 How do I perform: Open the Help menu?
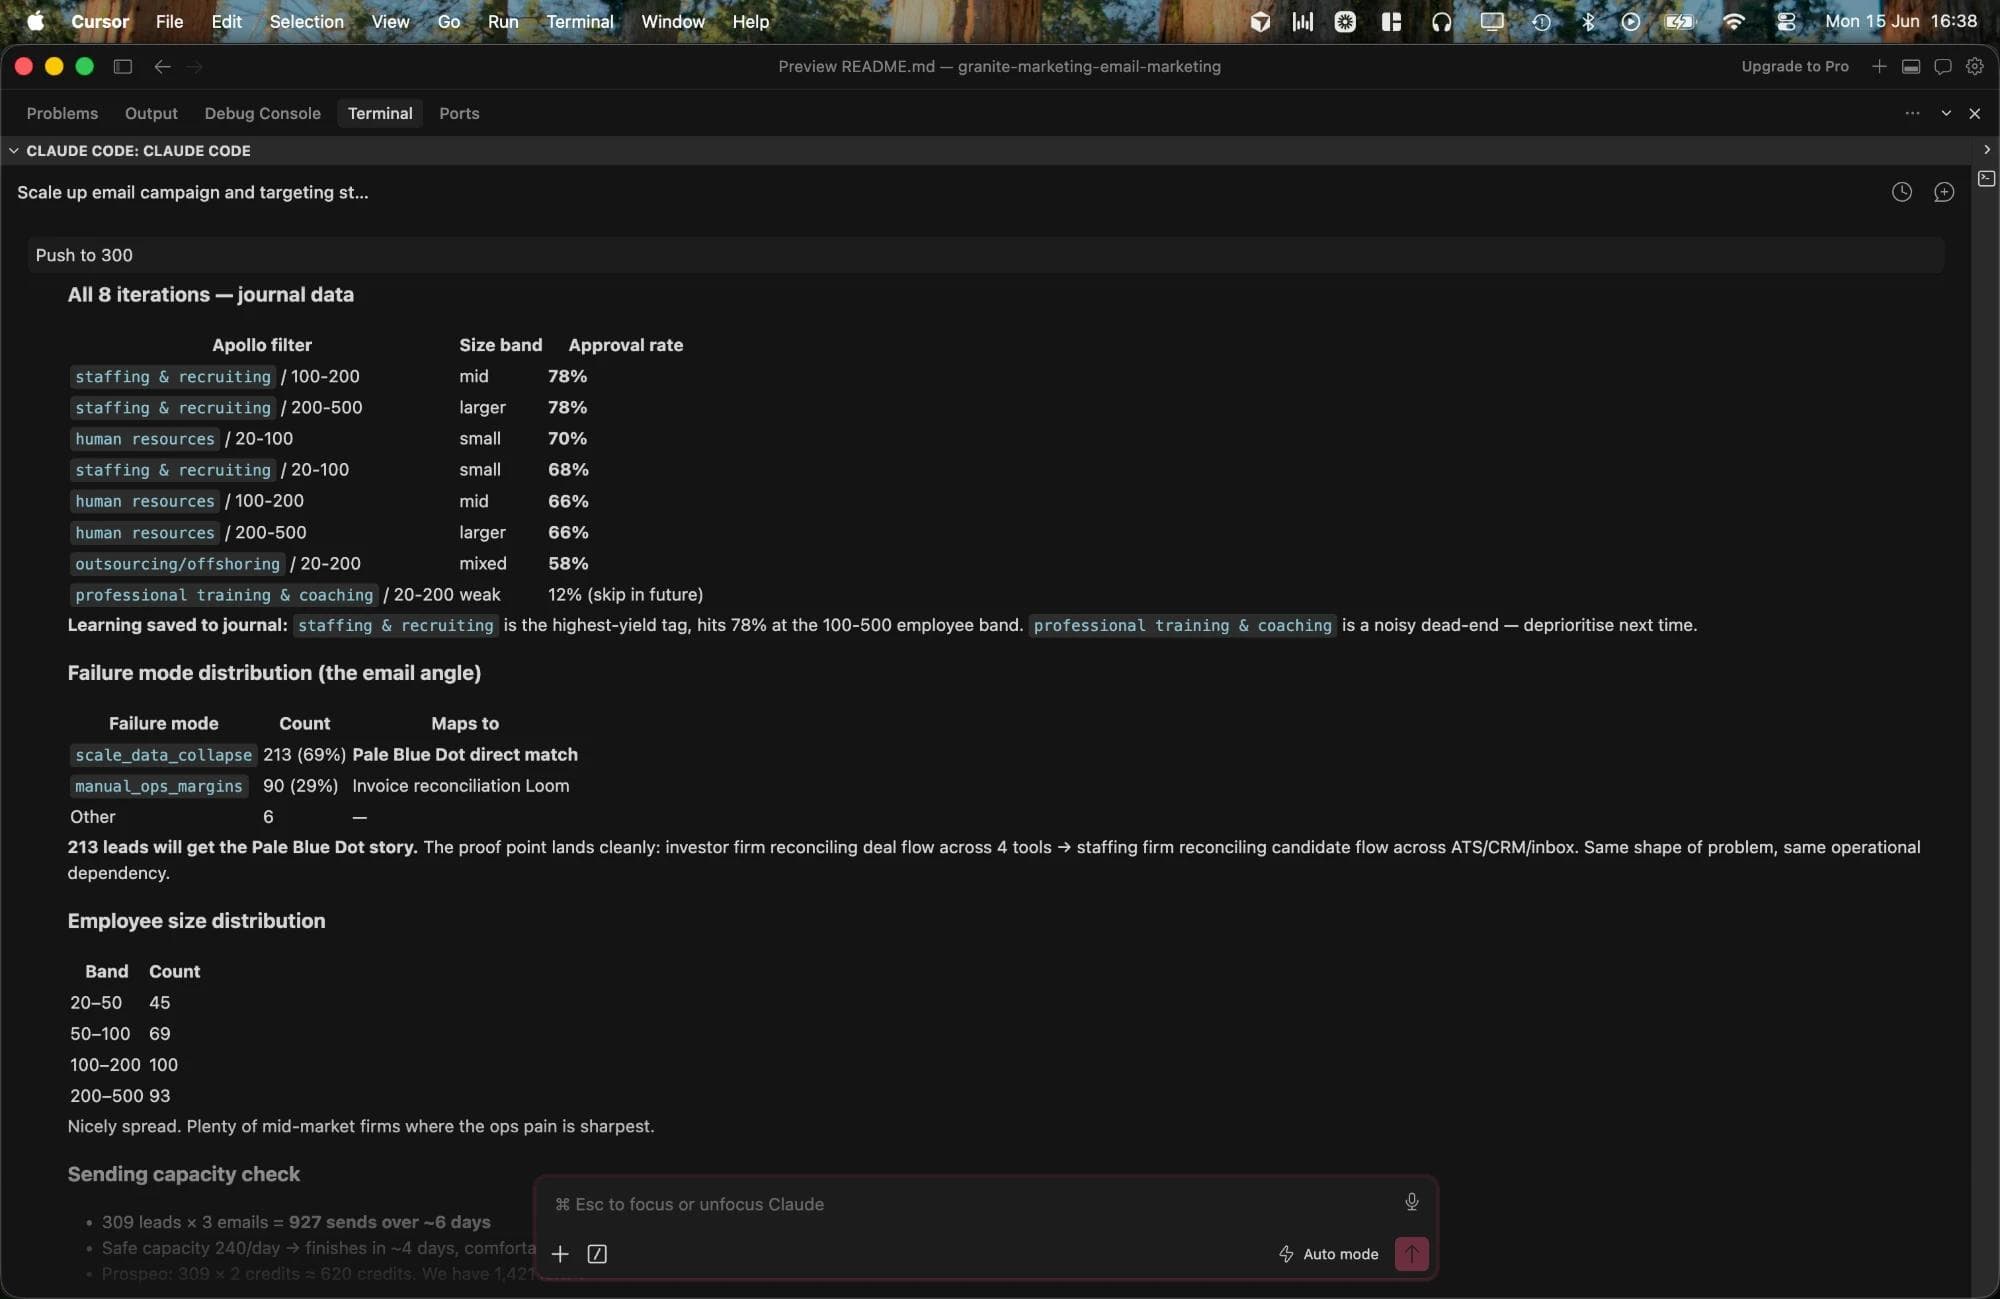pos(750,21)
